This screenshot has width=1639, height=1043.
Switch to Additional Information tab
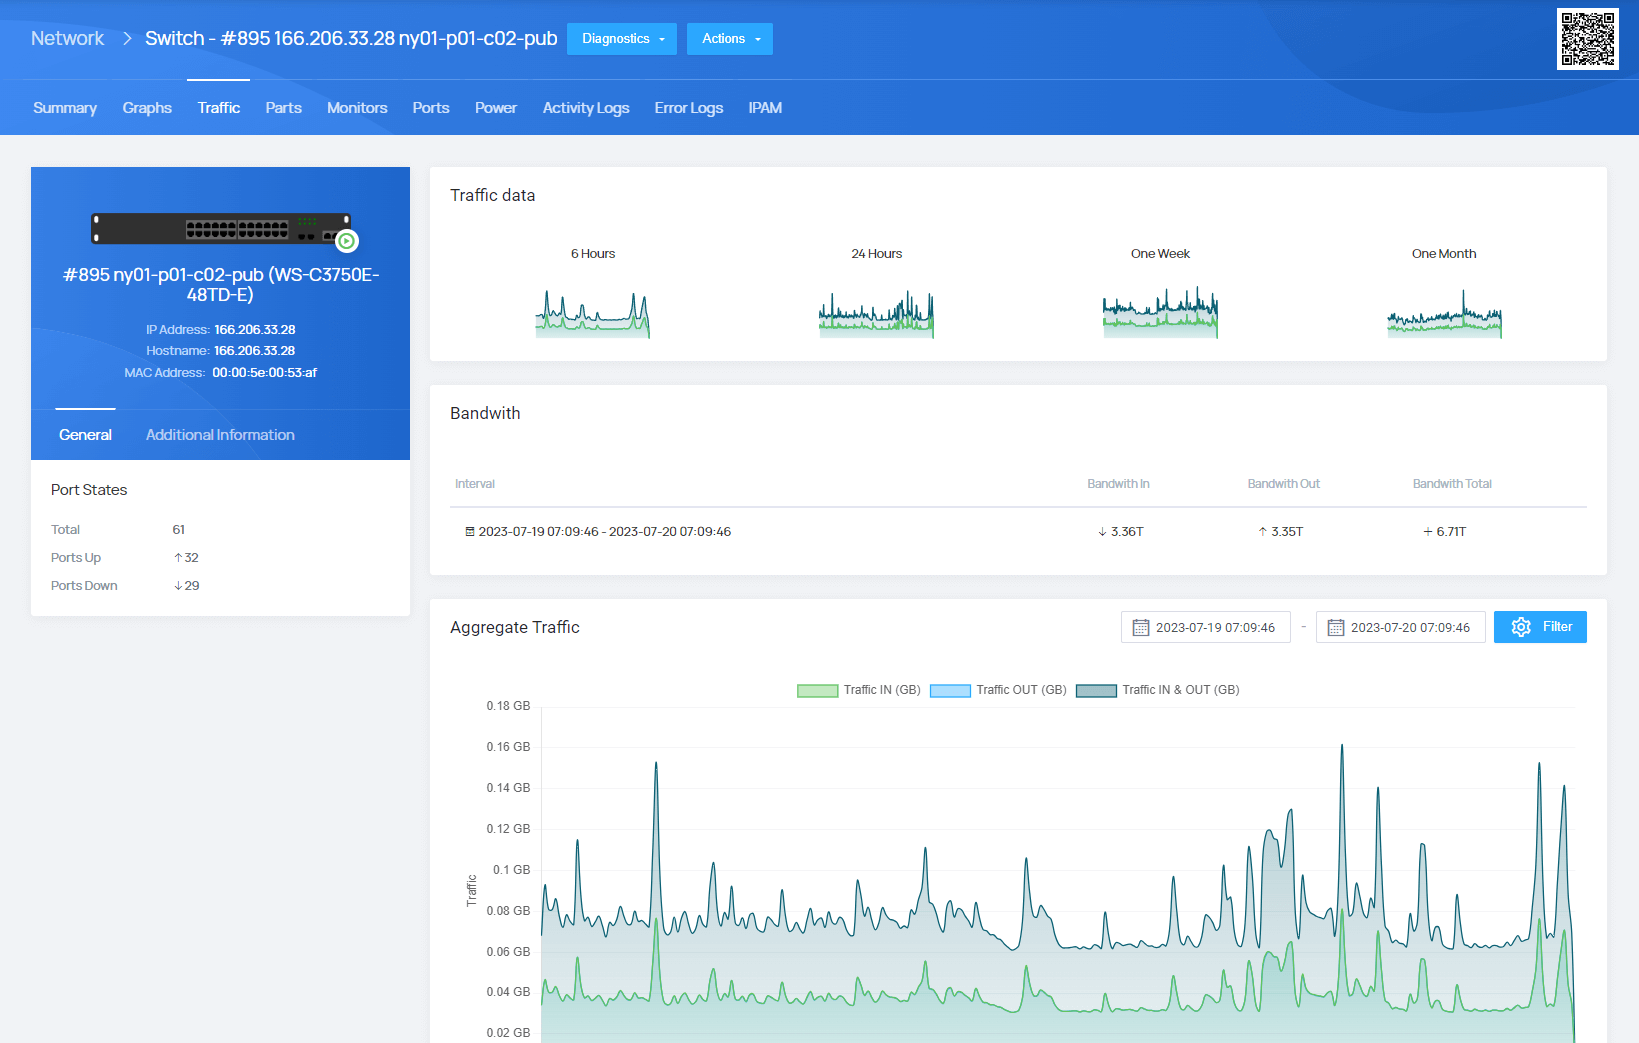(220, 435)
